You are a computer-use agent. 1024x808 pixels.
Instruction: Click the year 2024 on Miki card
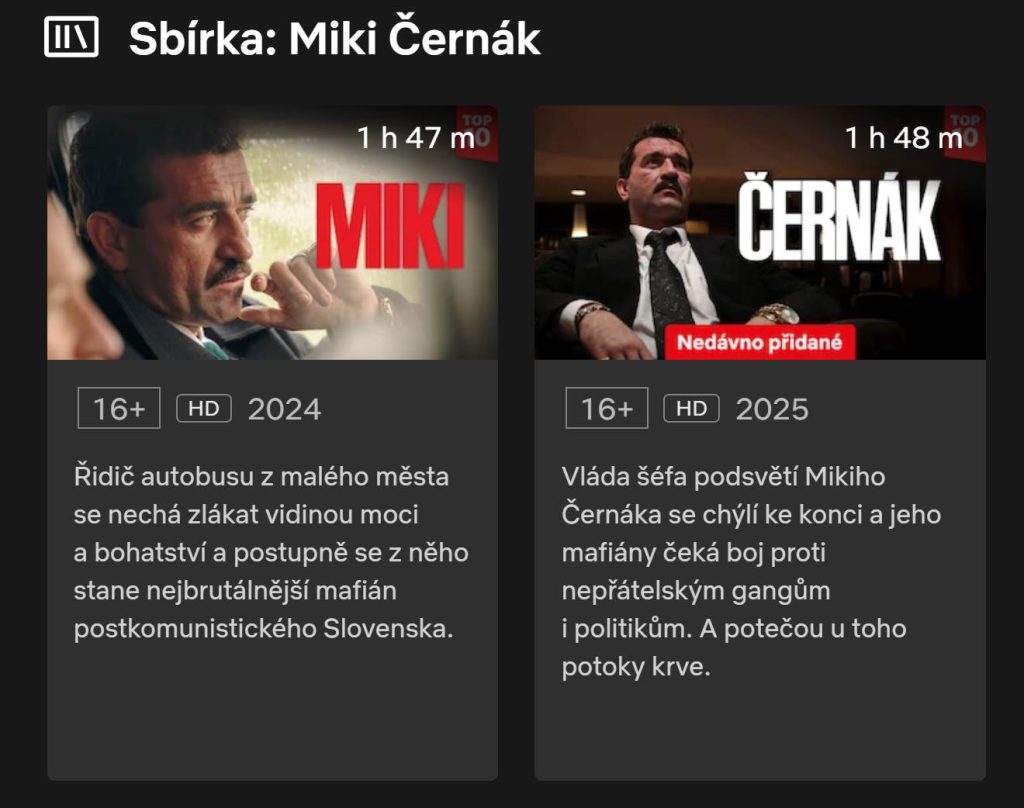click(x=284, y=410)
